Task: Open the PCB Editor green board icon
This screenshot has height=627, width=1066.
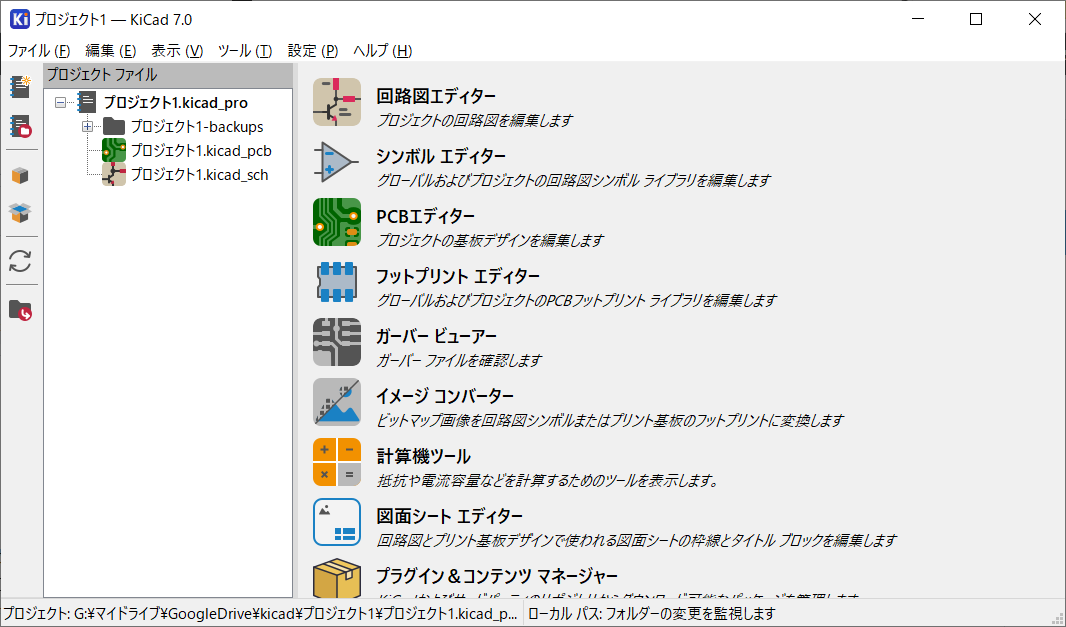Action: point(337,222)
